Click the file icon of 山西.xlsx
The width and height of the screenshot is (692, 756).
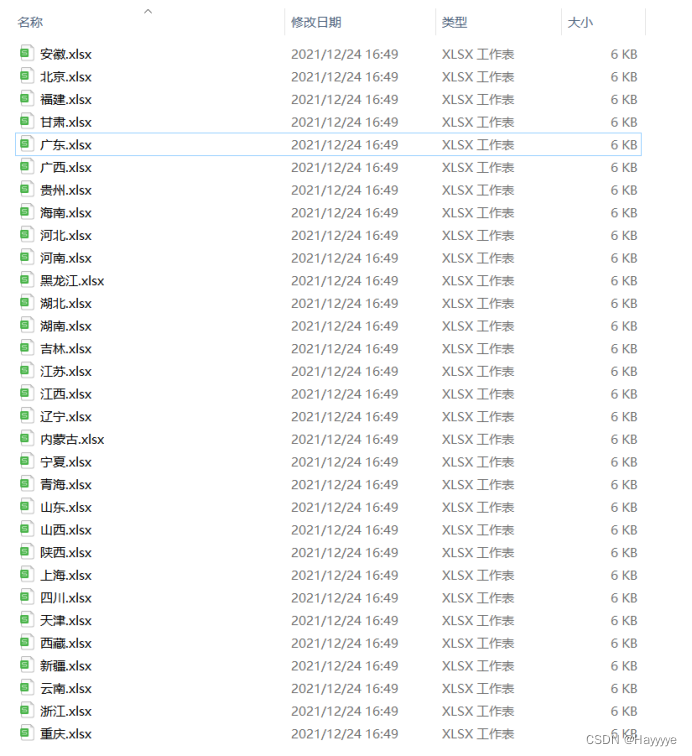[27, 529]
